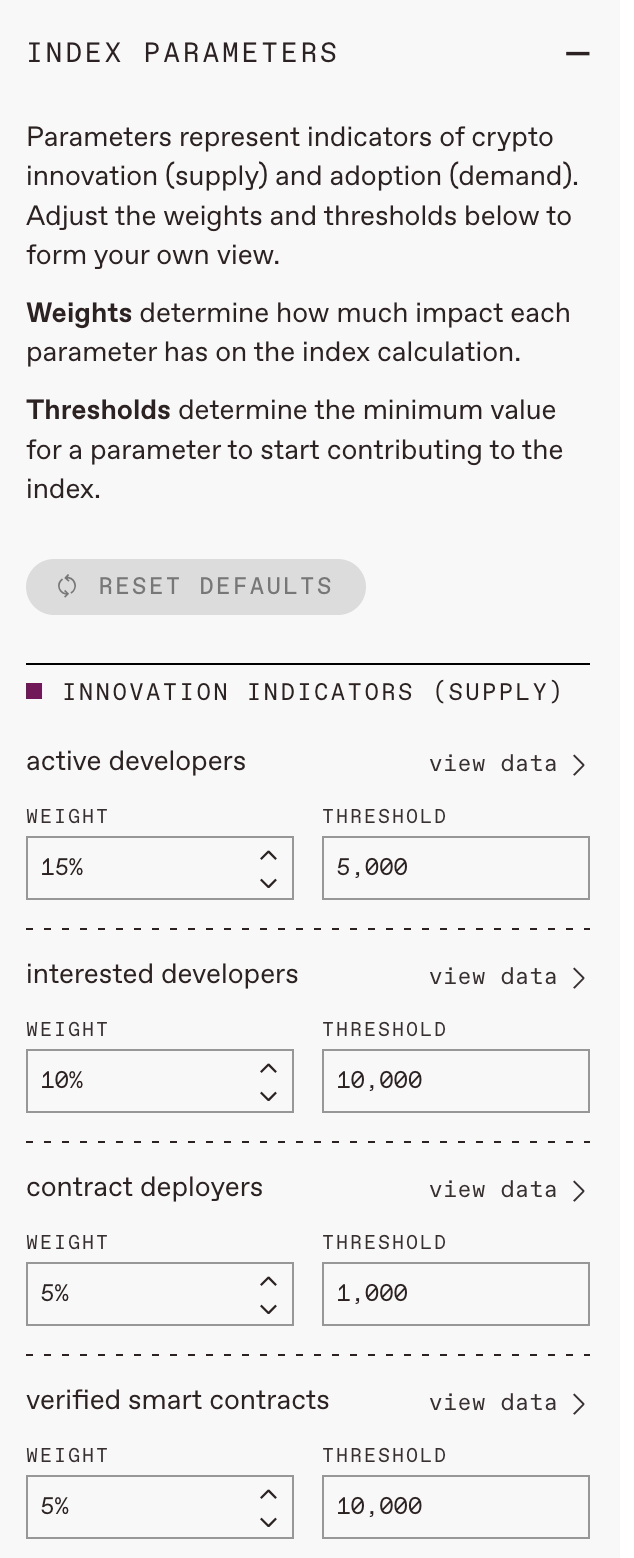
Task: Increase active developers weight with up arrow
Action: click(x=268, y=855)
